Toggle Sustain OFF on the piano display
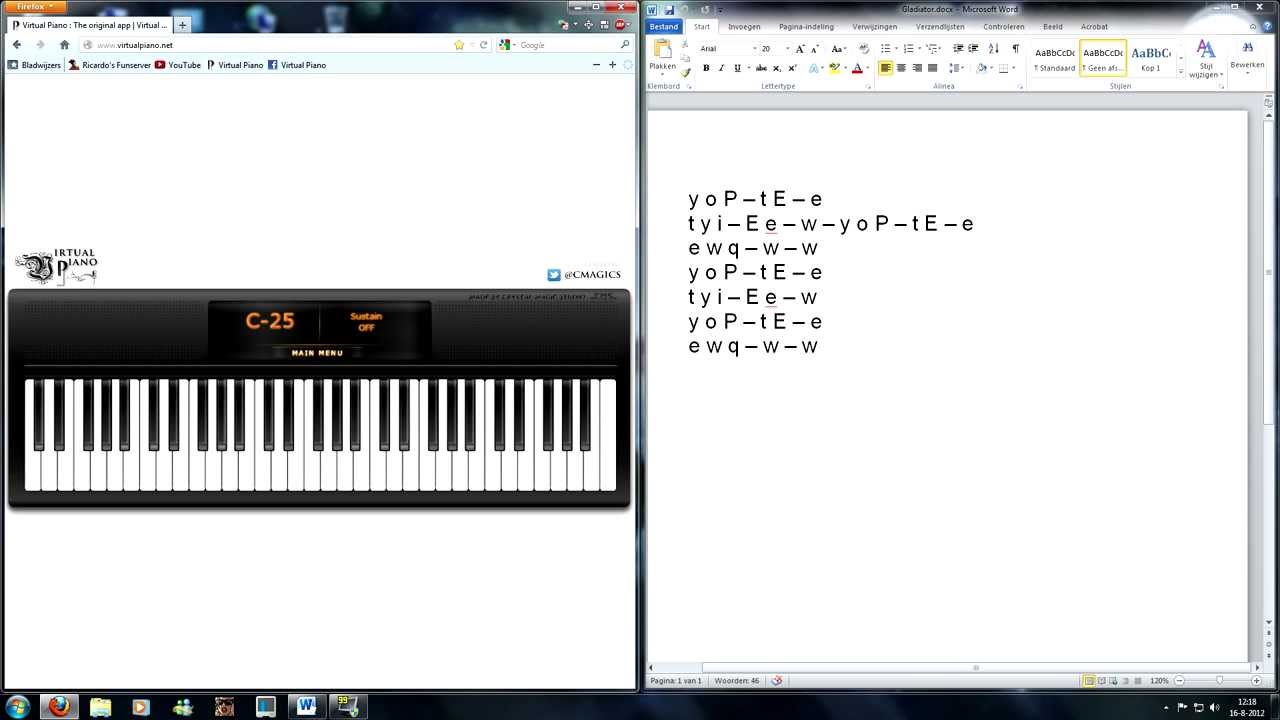1280x720 pixels. tap(366, 322)
